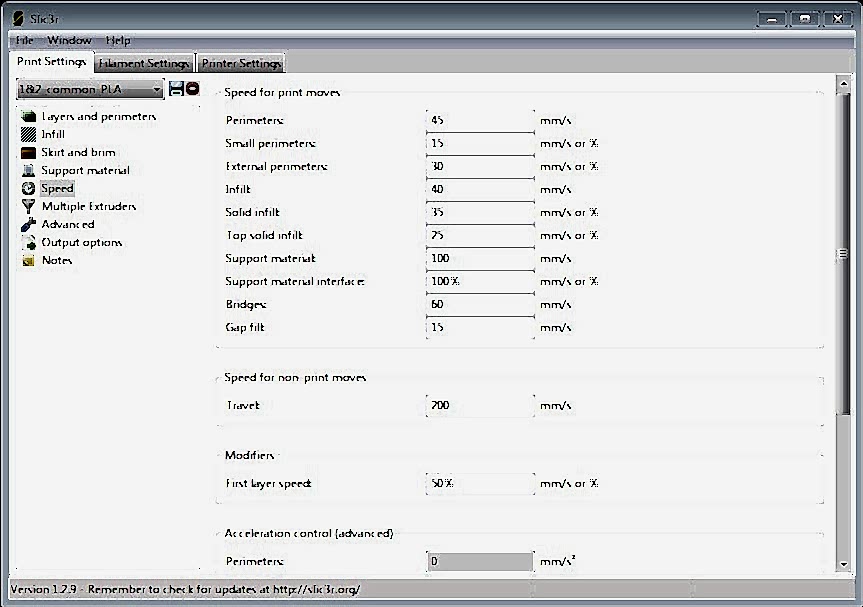Switch to the Filament Settings tab
The image size is (863, 607).
click(144, 63)
